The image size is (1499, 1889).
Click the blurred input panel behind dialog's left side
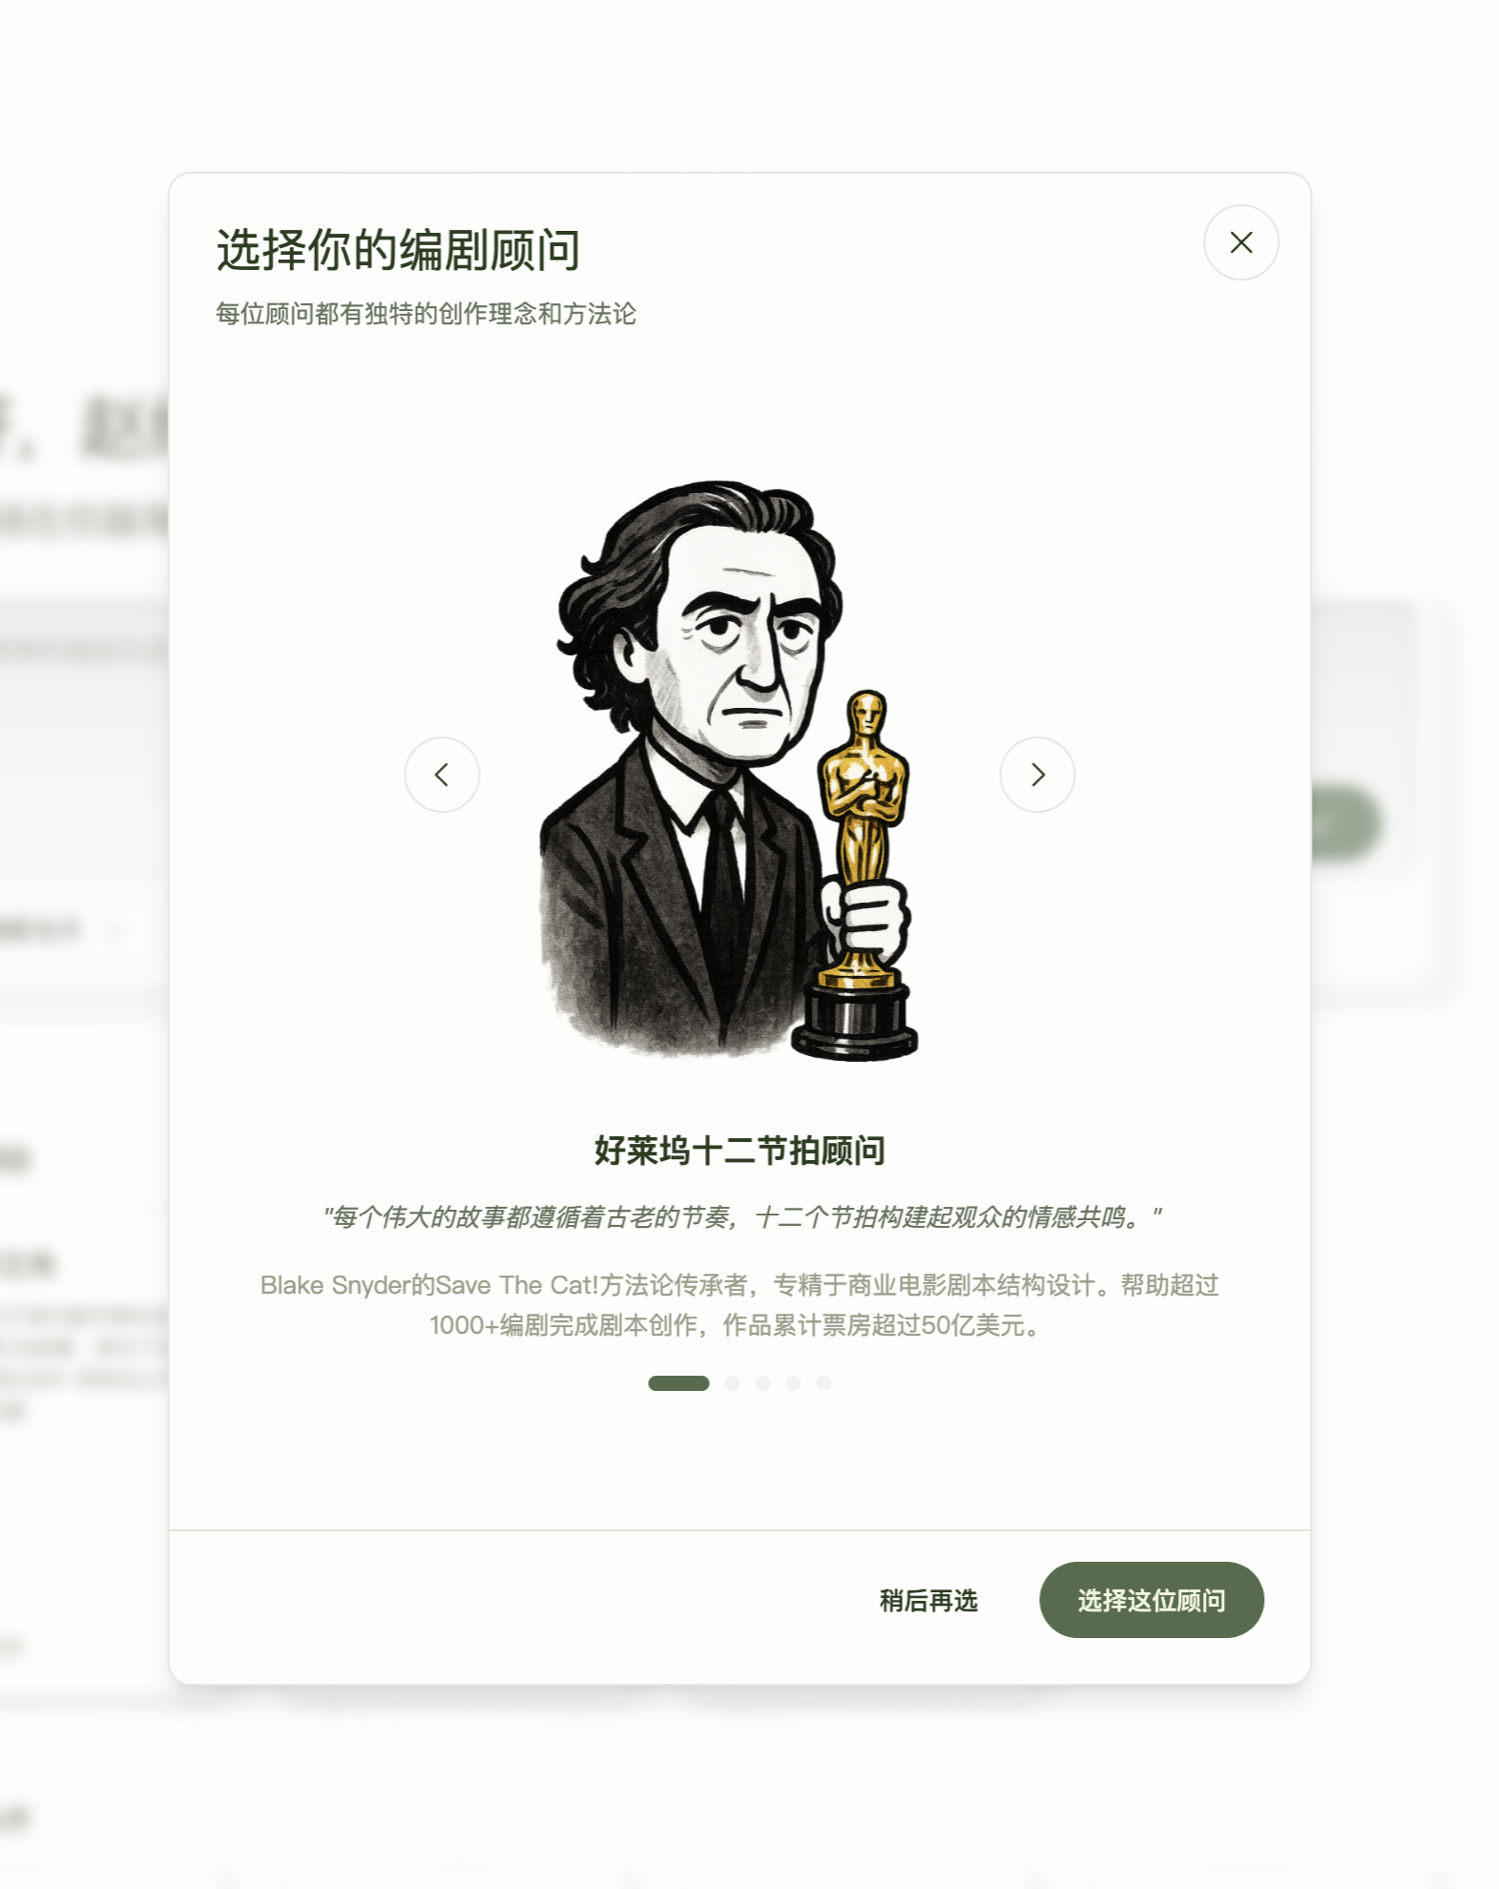pos(84,740)
